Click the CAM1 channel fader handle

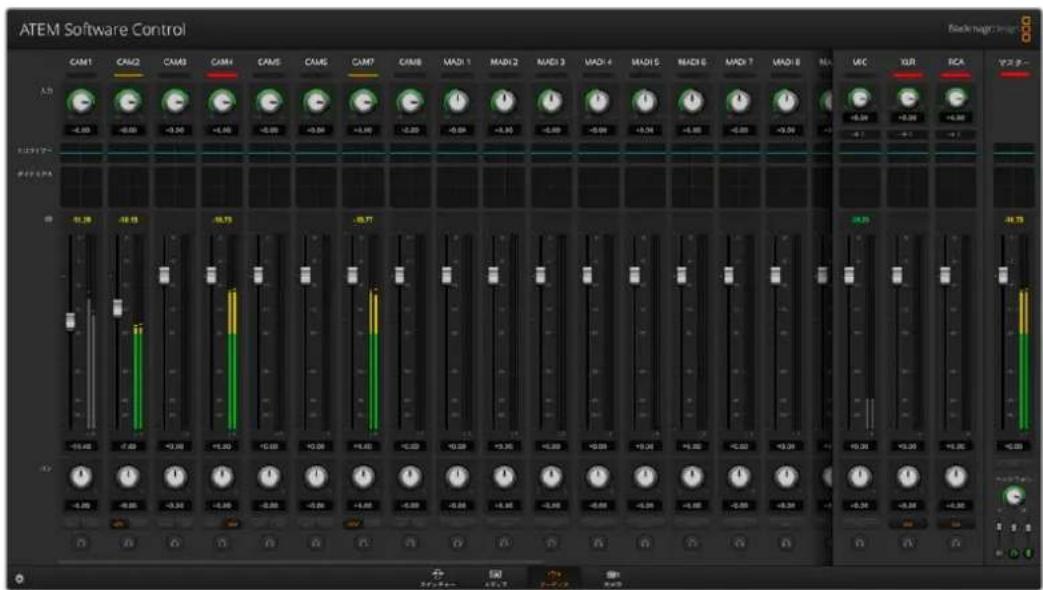[71, 321]
